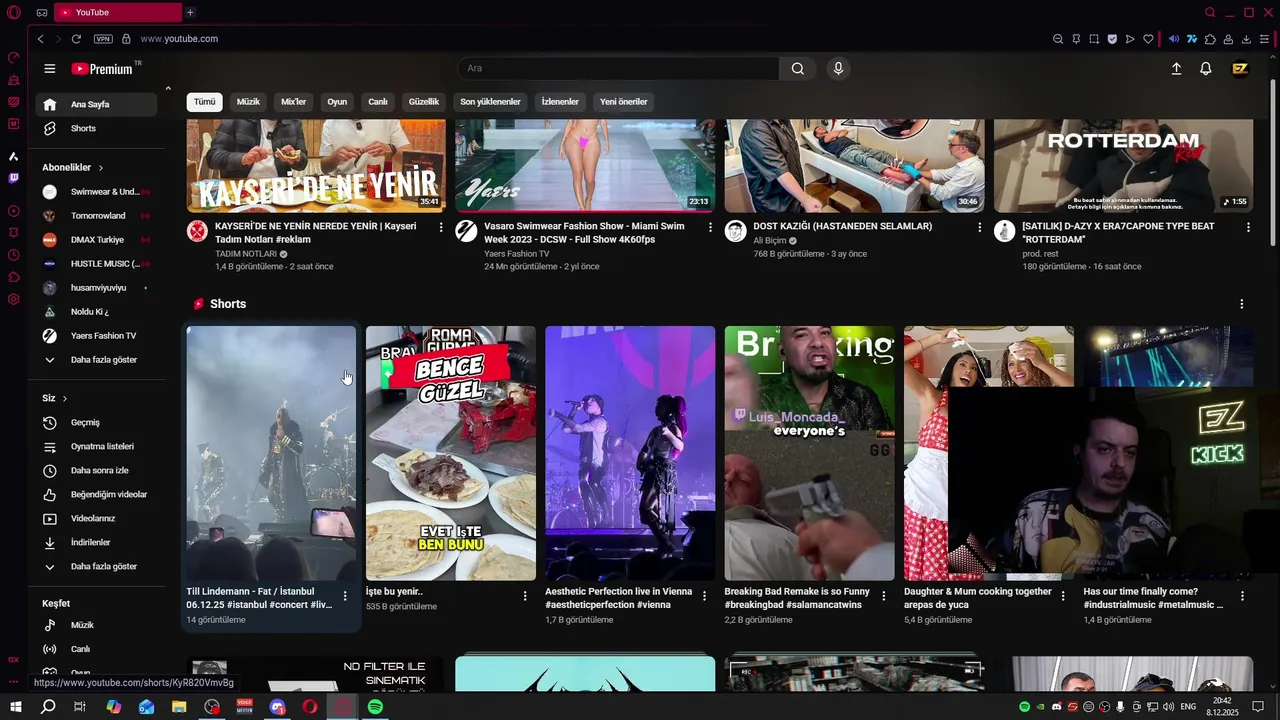This screenshot has height=720, width=1280.
Task: Open Müzik under Keşfet
Action: click(x=96, y=625)
